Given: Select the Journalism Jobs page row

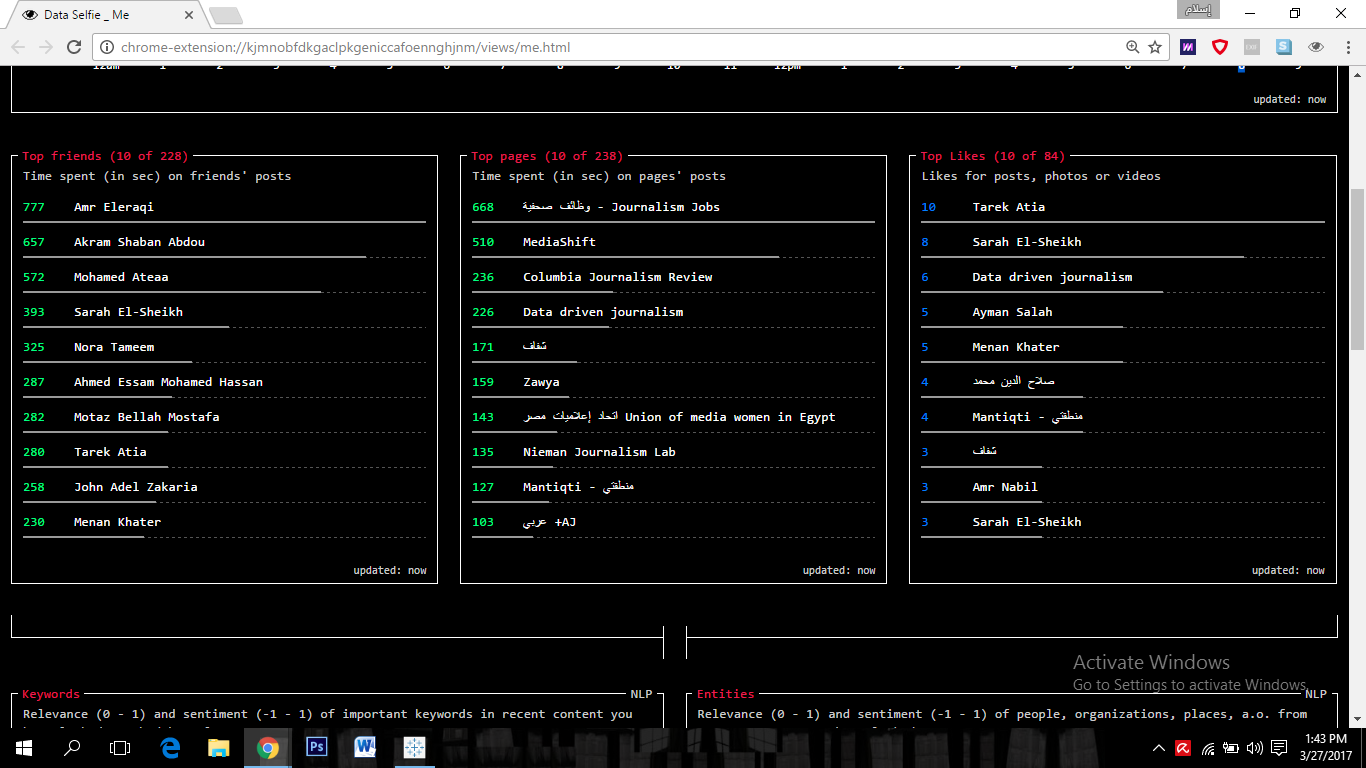Looking at the screenshot, I should click(673, 207).
